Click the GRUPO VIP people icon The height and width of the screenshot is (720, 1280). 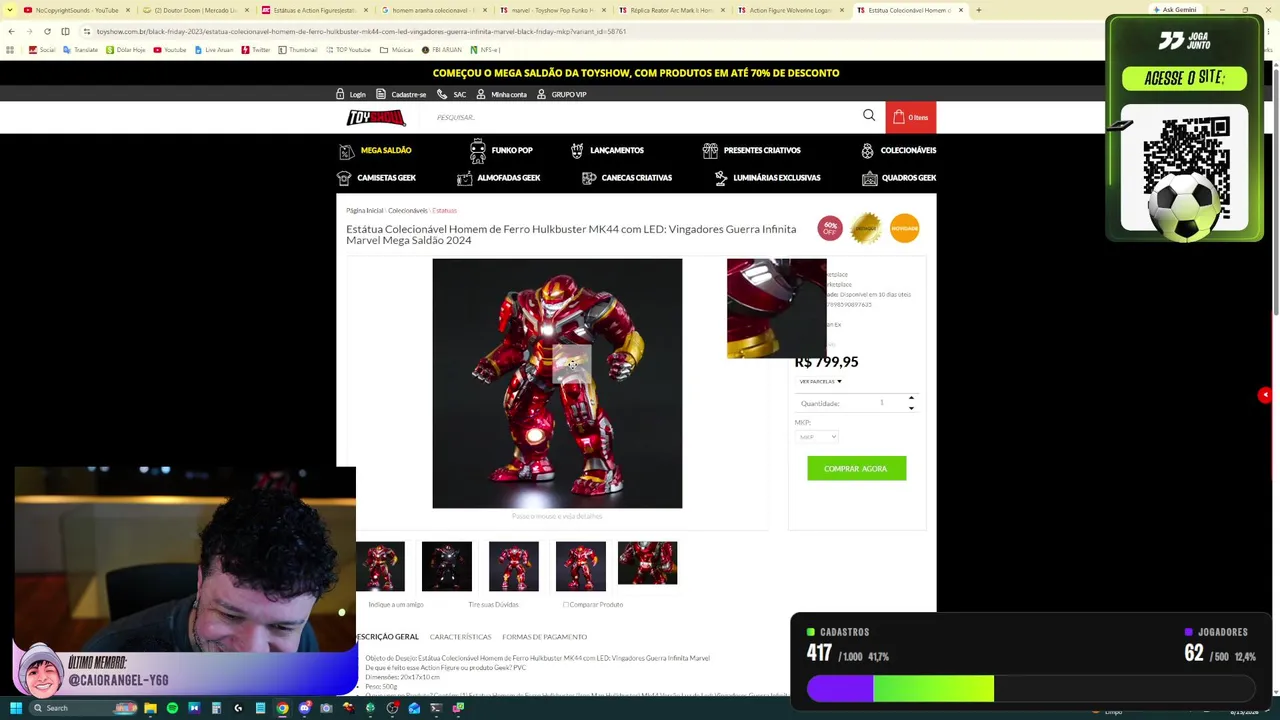click(x=542, y=94)
